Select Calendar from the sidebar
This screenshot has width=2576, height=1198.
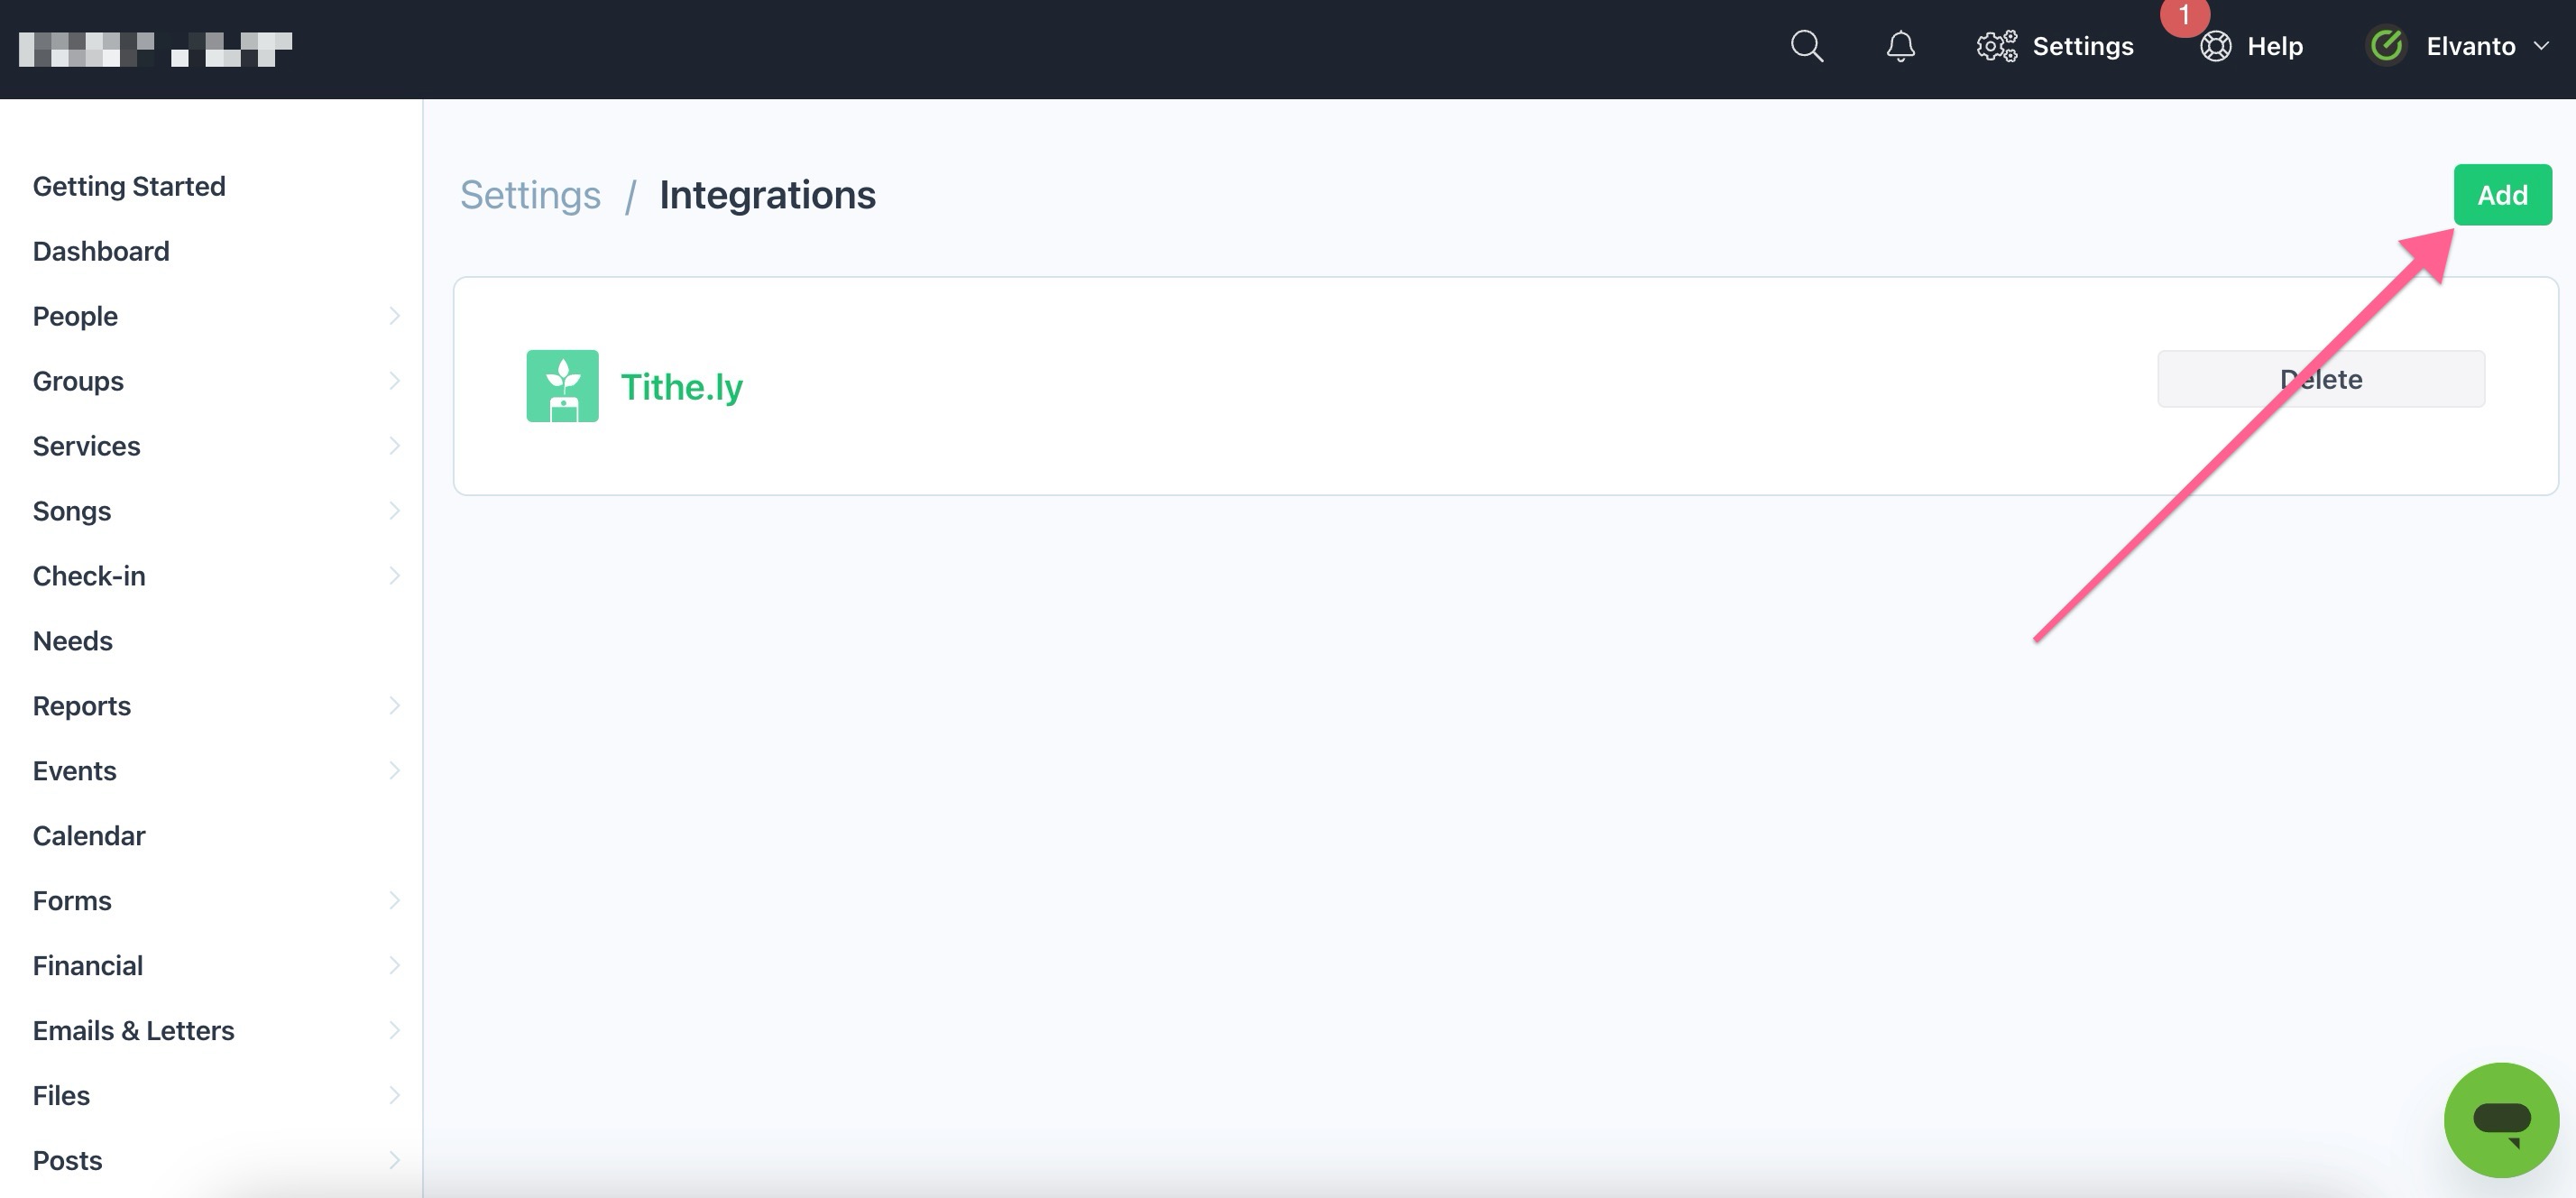coord(89,835)
